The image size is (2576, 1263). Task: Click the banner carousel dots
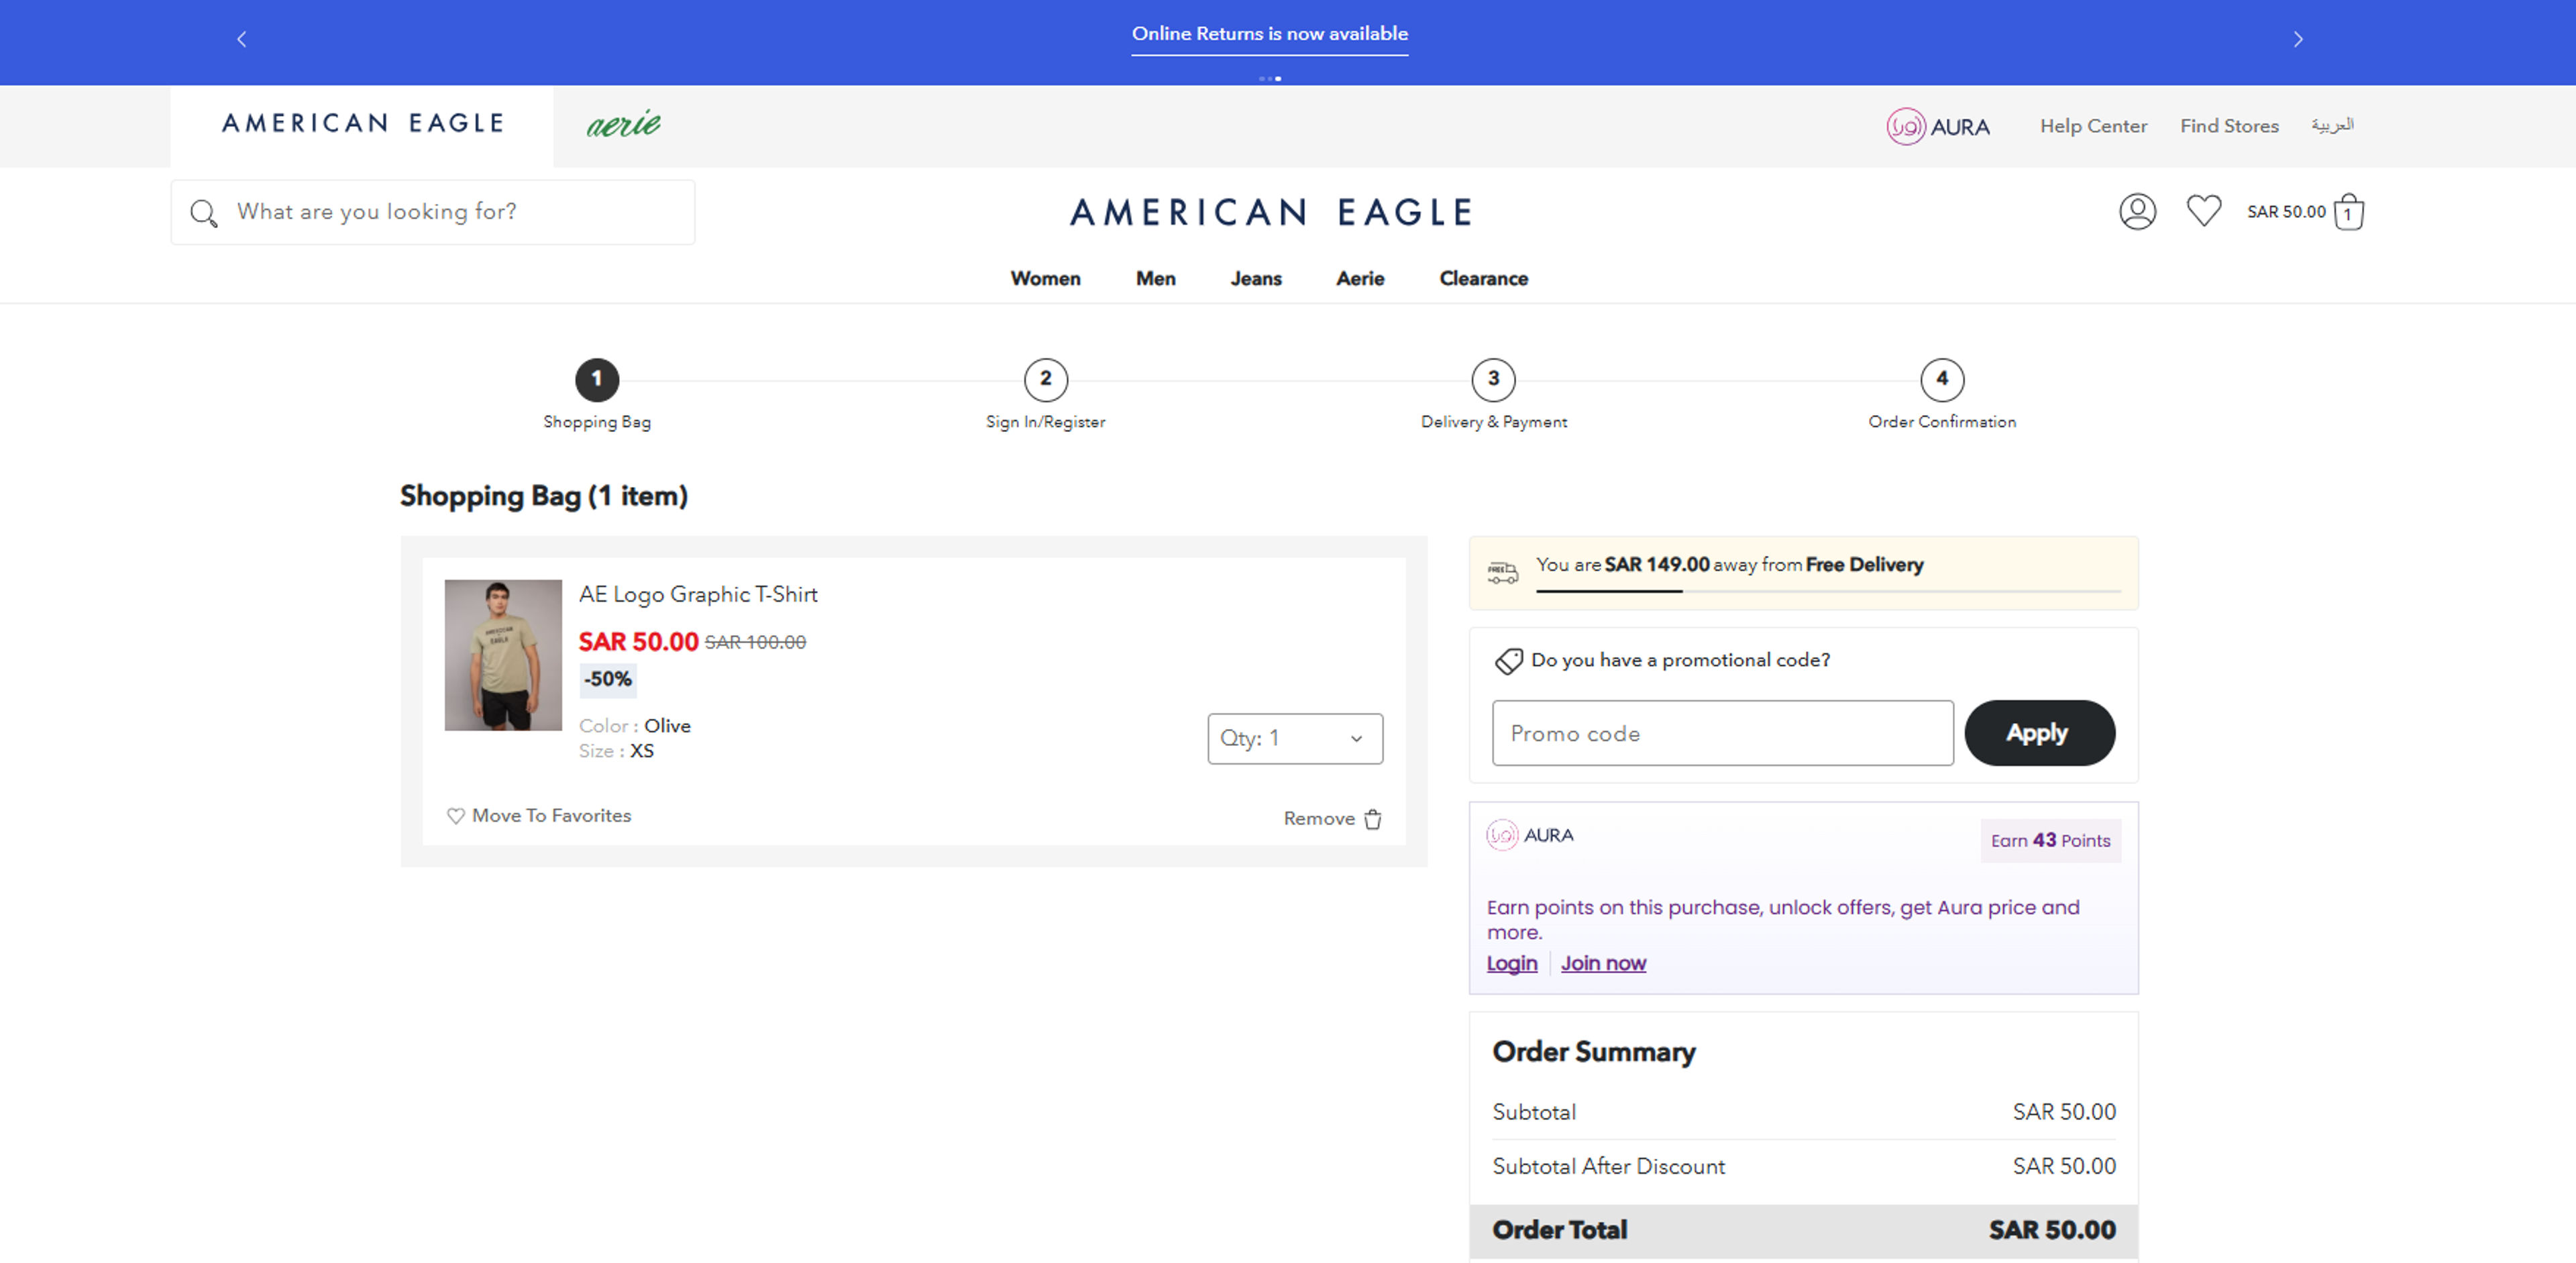[x=1269, y=78]
